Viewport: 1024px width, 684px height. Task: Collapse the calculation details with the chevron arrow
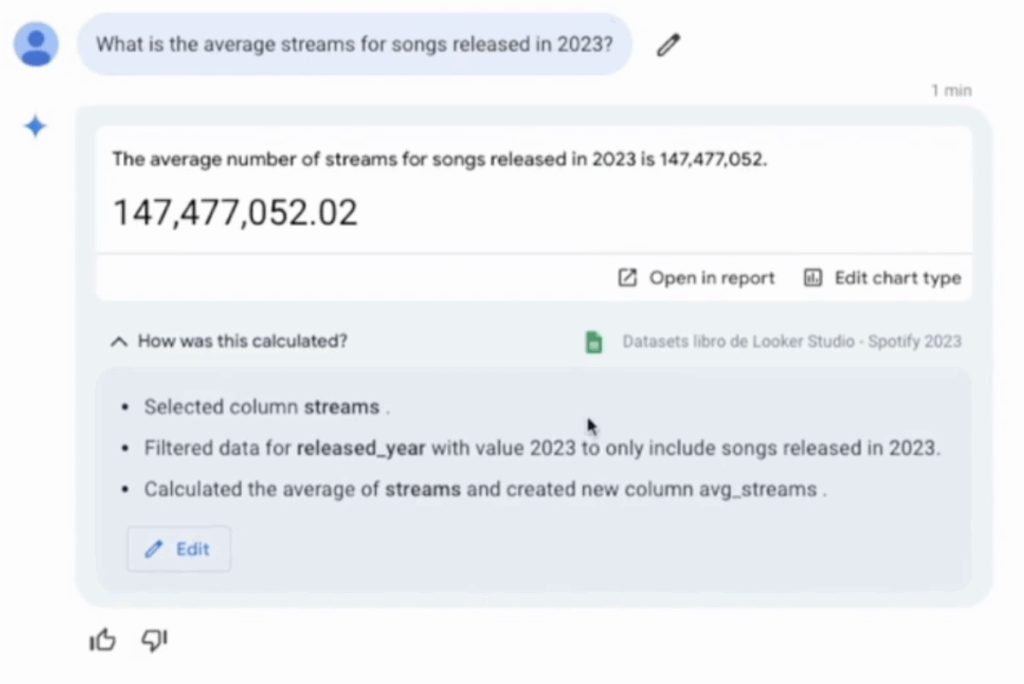tap(119, 342)
